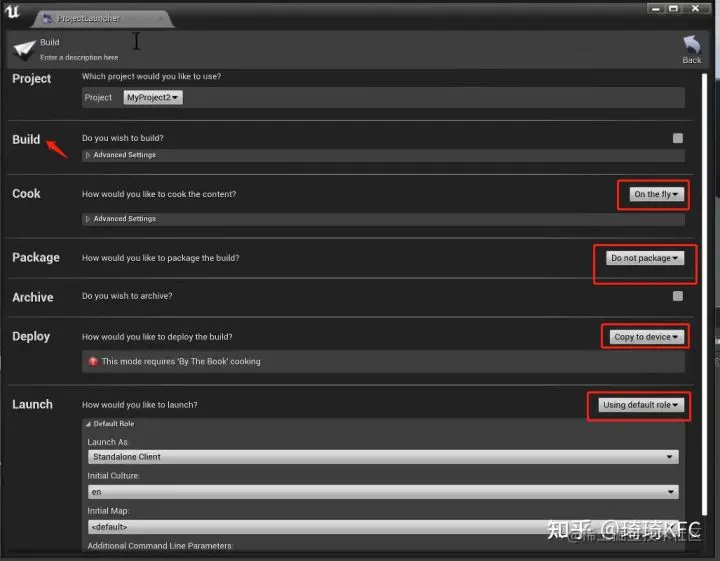Close the ProjectLauncher tab
This screenshot has width=720, height=561.
[x=161, y=18]
